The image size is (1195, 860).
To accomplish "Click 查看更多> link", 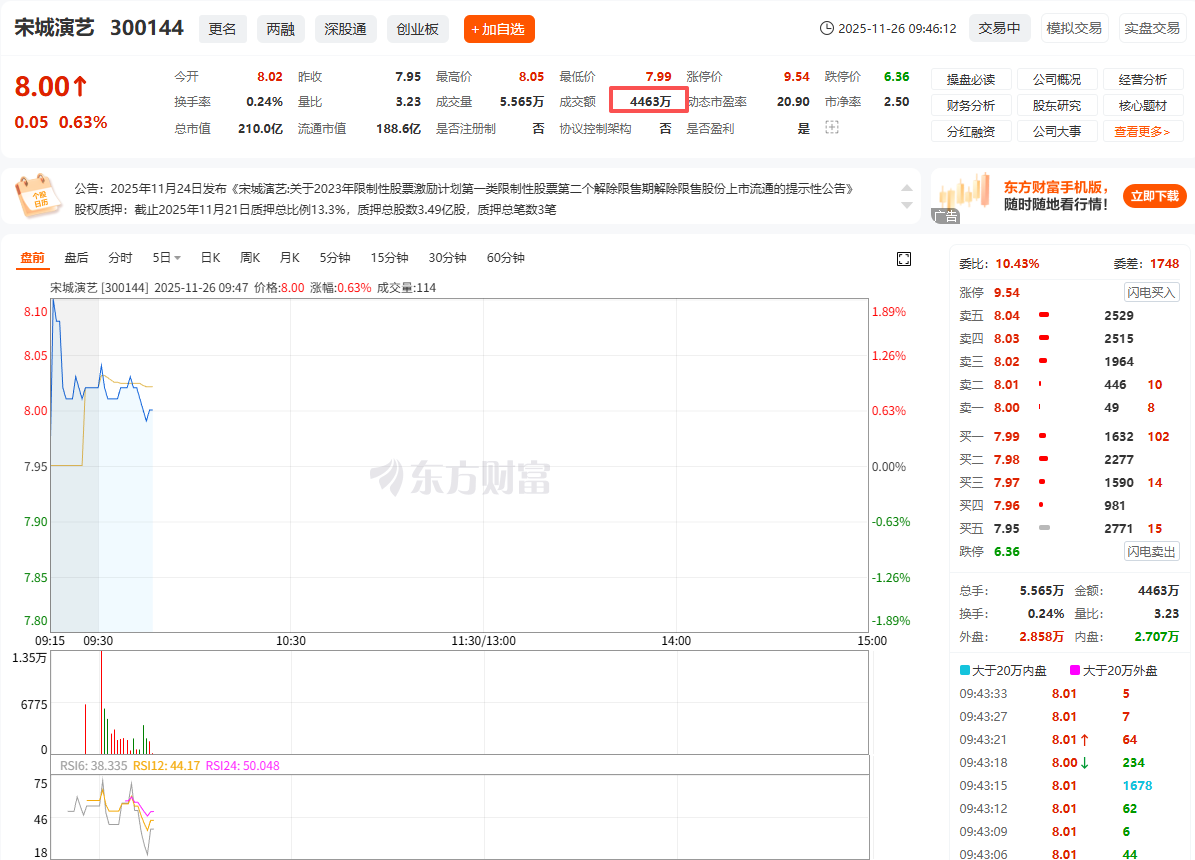I will pyautogui.click(x=1142, y=131).
